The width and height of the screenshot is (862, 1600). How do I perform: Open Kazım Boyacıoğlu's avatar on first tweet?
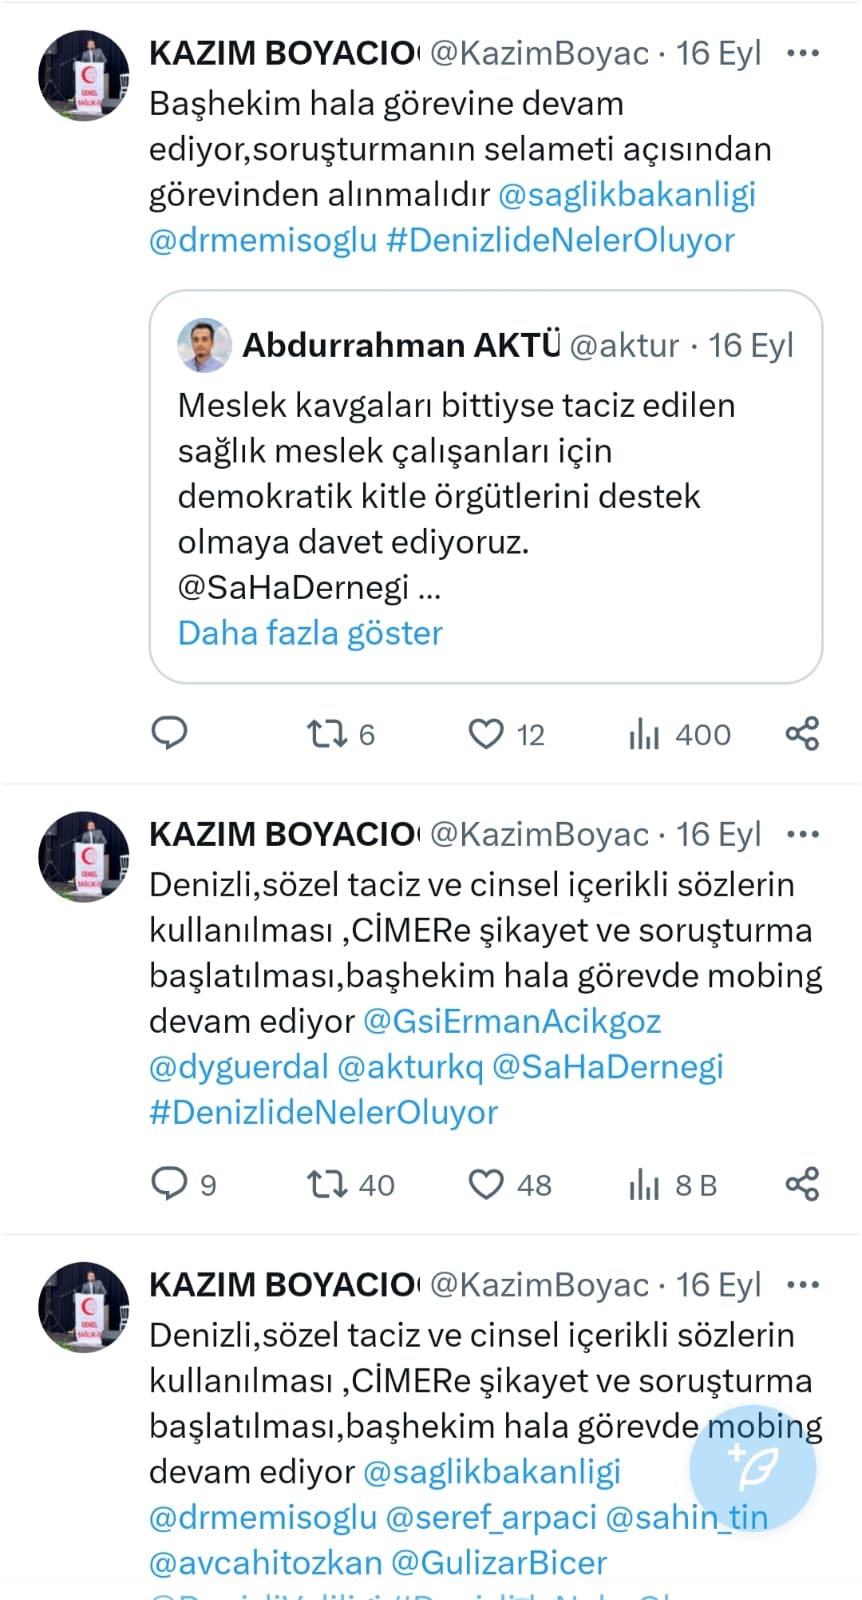tap(84, 76)
